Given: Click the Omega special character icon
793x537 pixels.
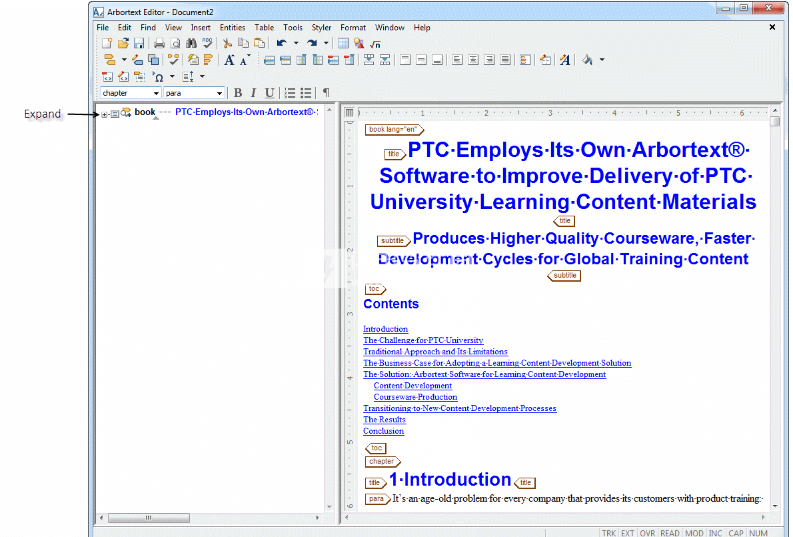Looking at the screenshot, I should coord(158,77).
